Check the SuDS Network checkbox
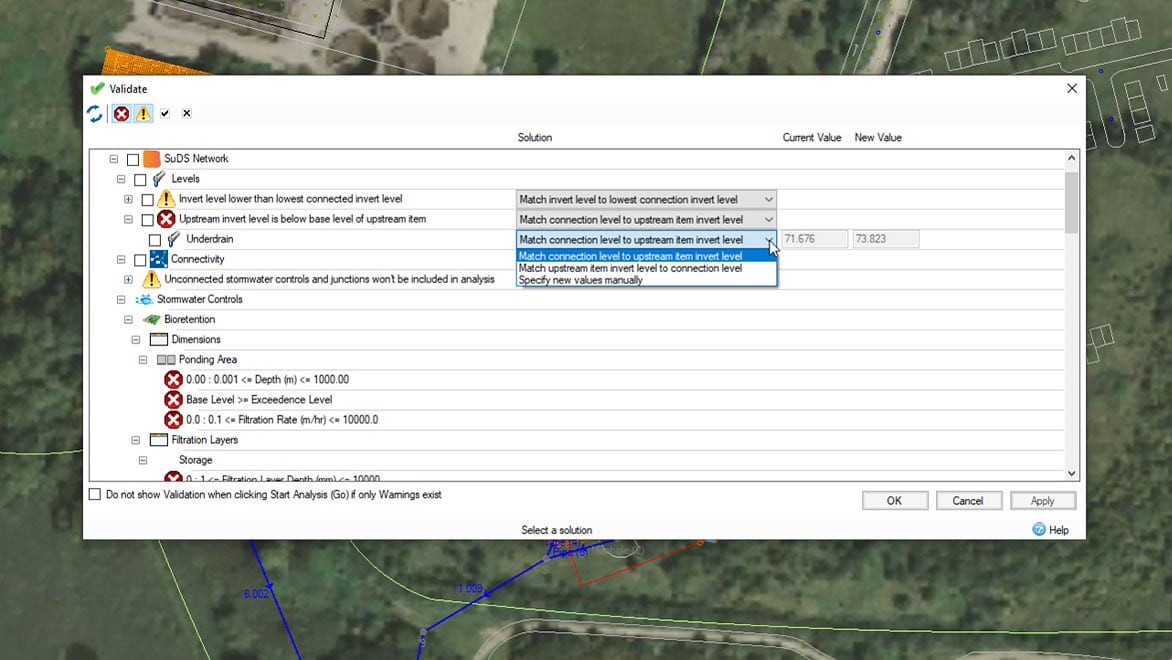Image resolution: width=1172 pixels, height=660 pixels. coord(133,159)
